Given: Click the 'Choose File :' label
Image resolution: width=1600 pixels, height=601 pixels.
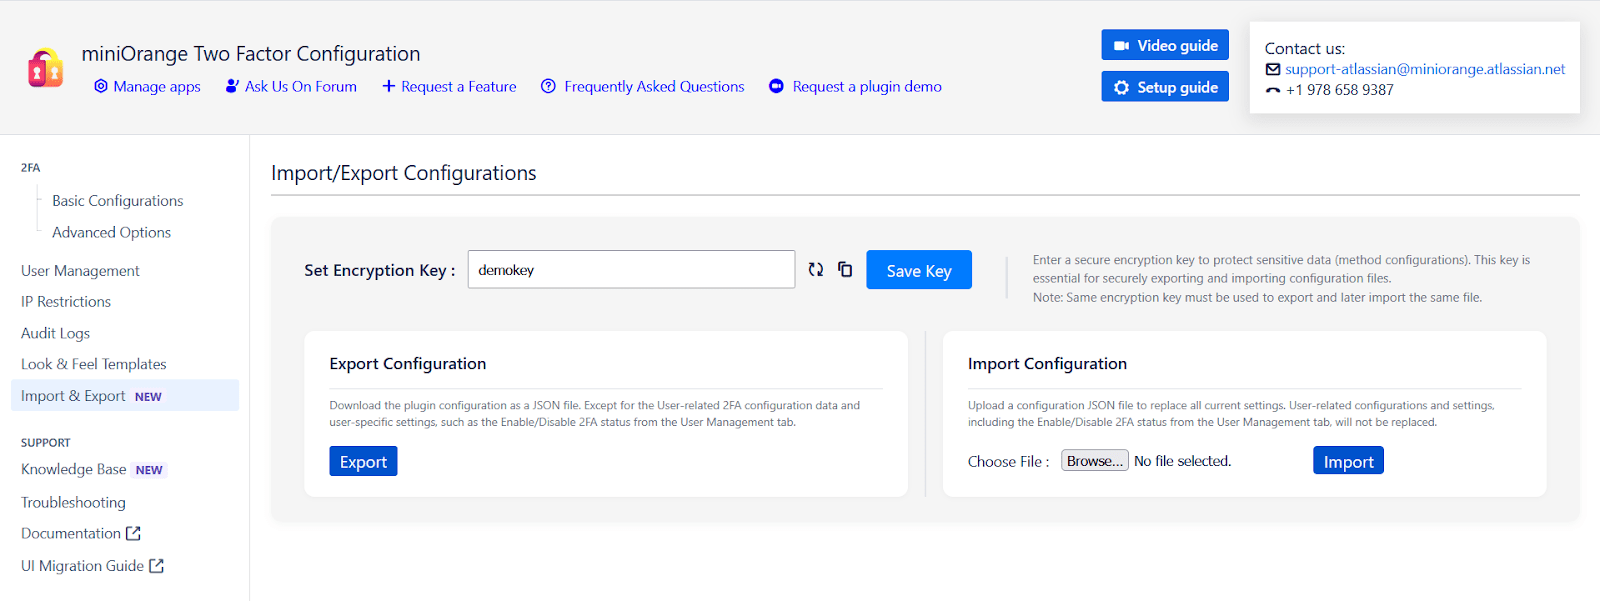Looking at the screenshot, I should 1008,461.
